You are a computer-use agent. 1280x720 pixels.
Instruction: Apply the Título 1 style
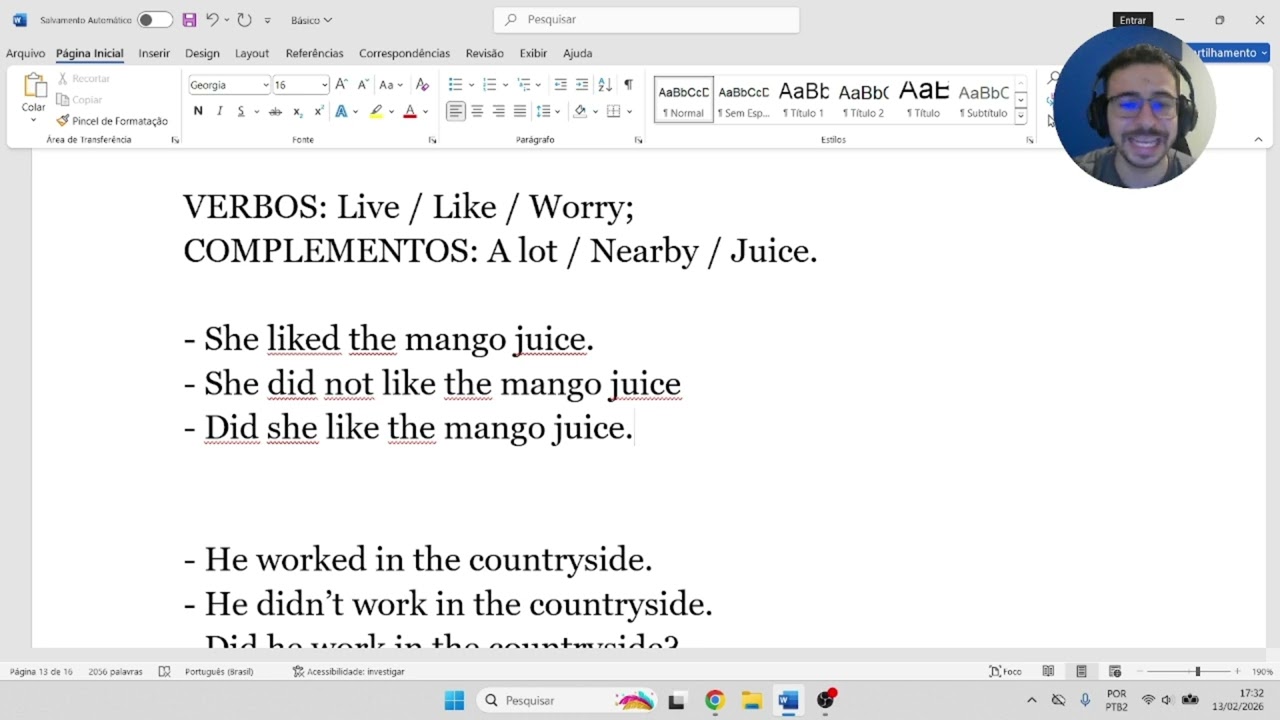tap(803, 99)
